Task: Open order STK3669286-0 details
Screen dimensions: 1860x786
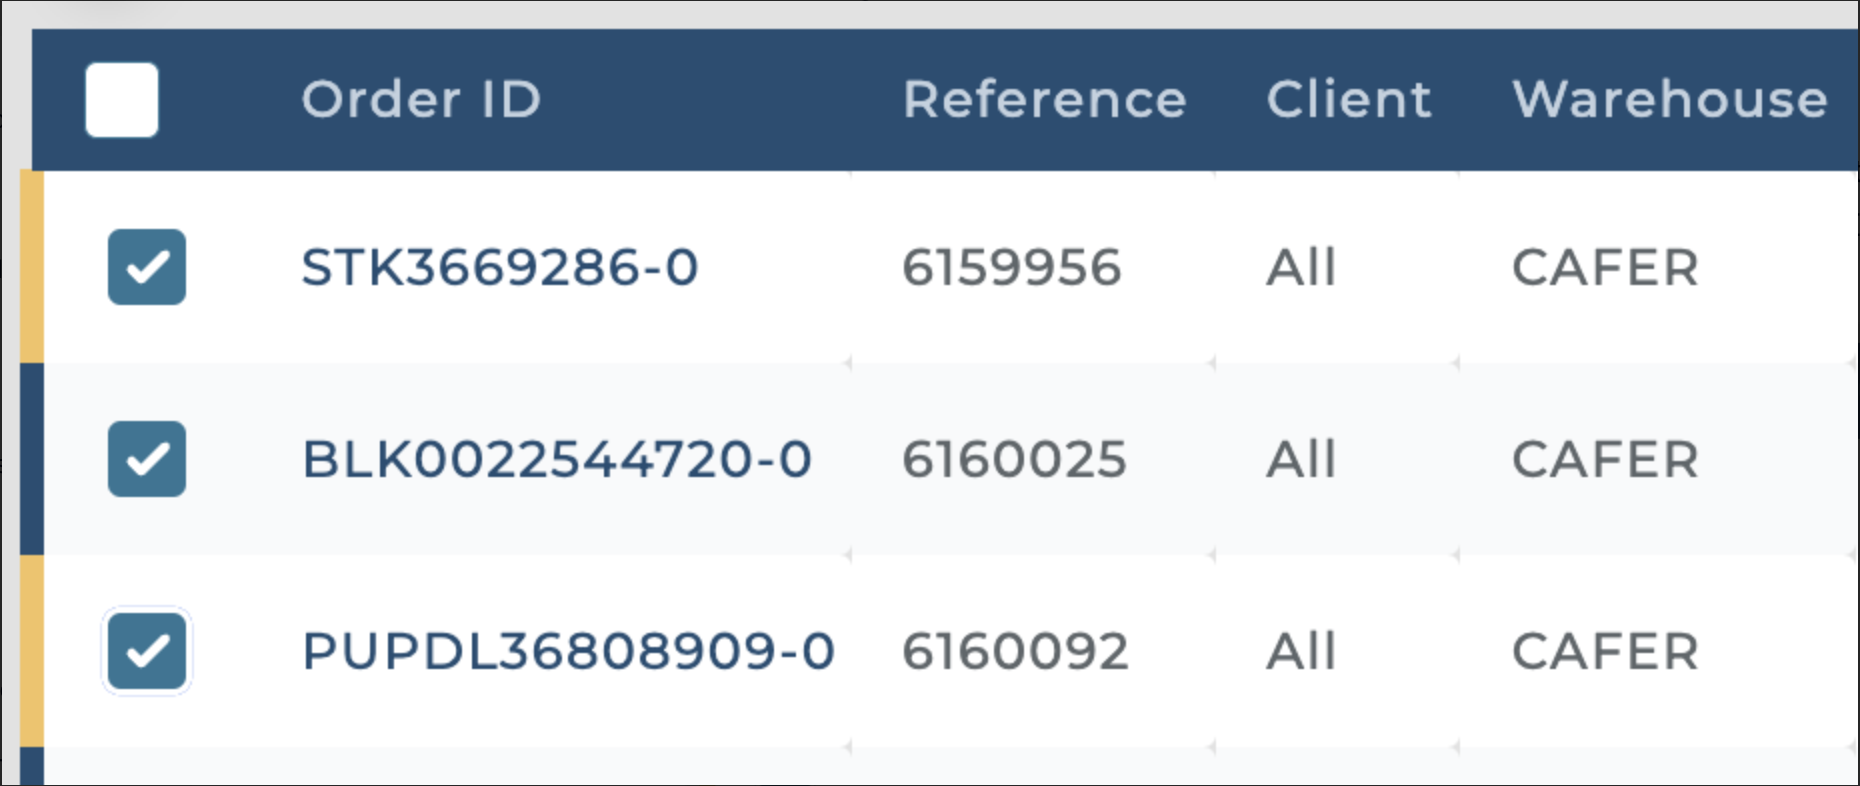Action: (500, 267)
